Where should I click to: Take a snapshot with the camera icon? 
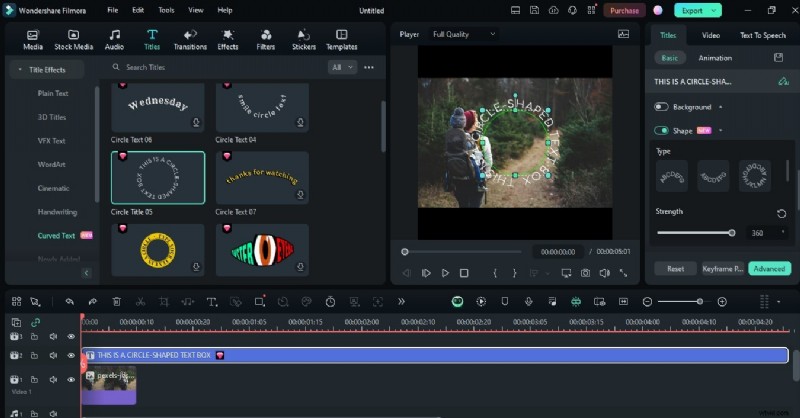pos(585,273)
